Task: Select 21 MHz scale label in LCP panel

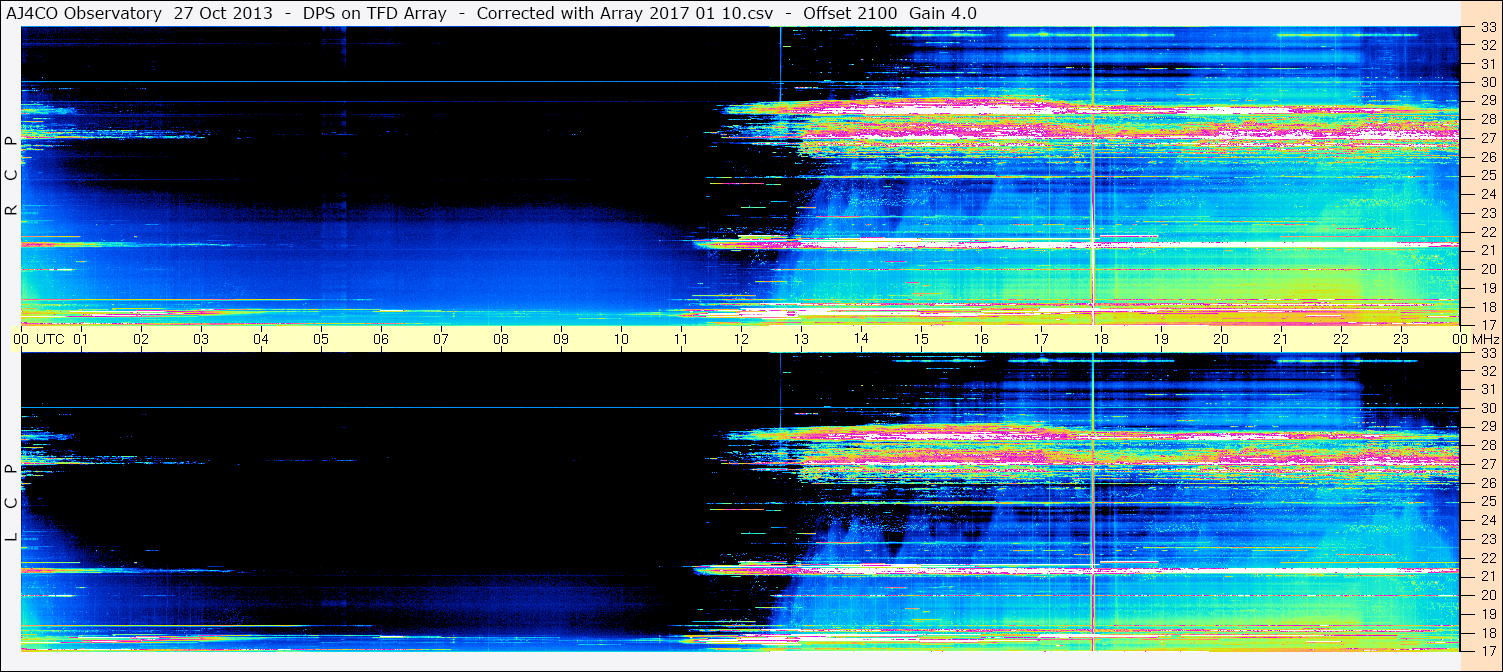Action: (1488, 576)
